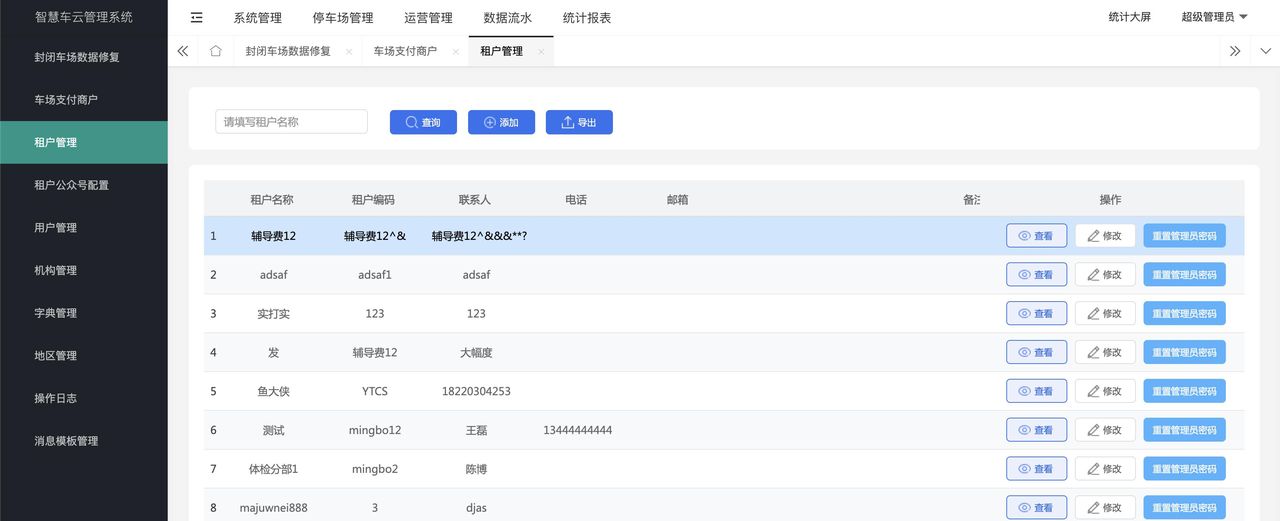The width and height of the screenshot is (1280, 521).
Task: Open 租户公众号配置 in the sidebar
Action: pyautogui.click(x=84, y=185)
